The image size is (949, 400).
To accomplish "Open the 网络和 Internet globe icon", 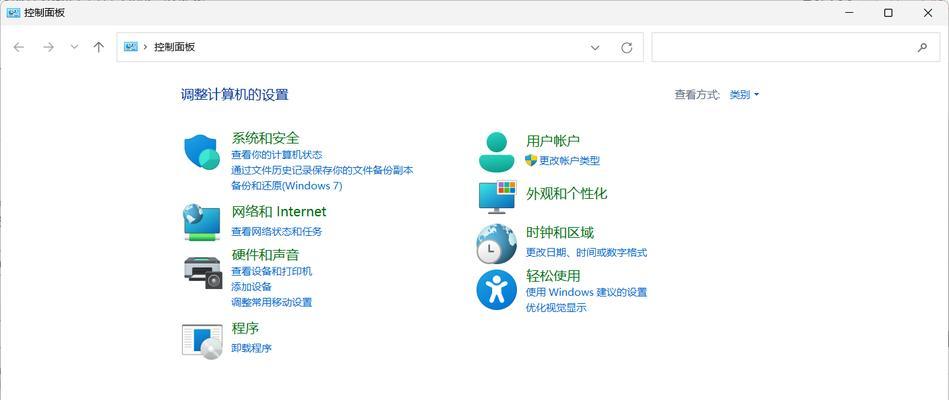I will click(202, 223).
